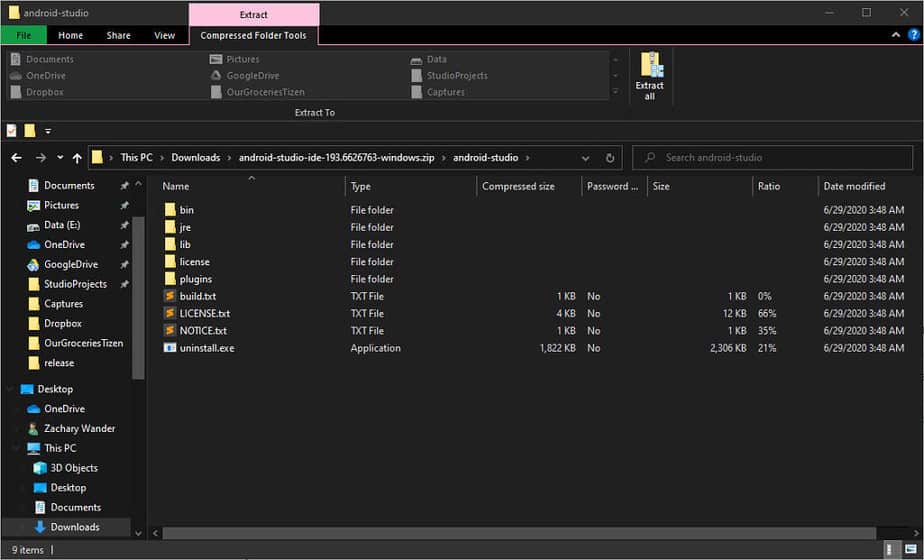The height and width of the screenshot is (560, 924).
Task: Collapse the Desktop tree node
Action: pos(10,389)
